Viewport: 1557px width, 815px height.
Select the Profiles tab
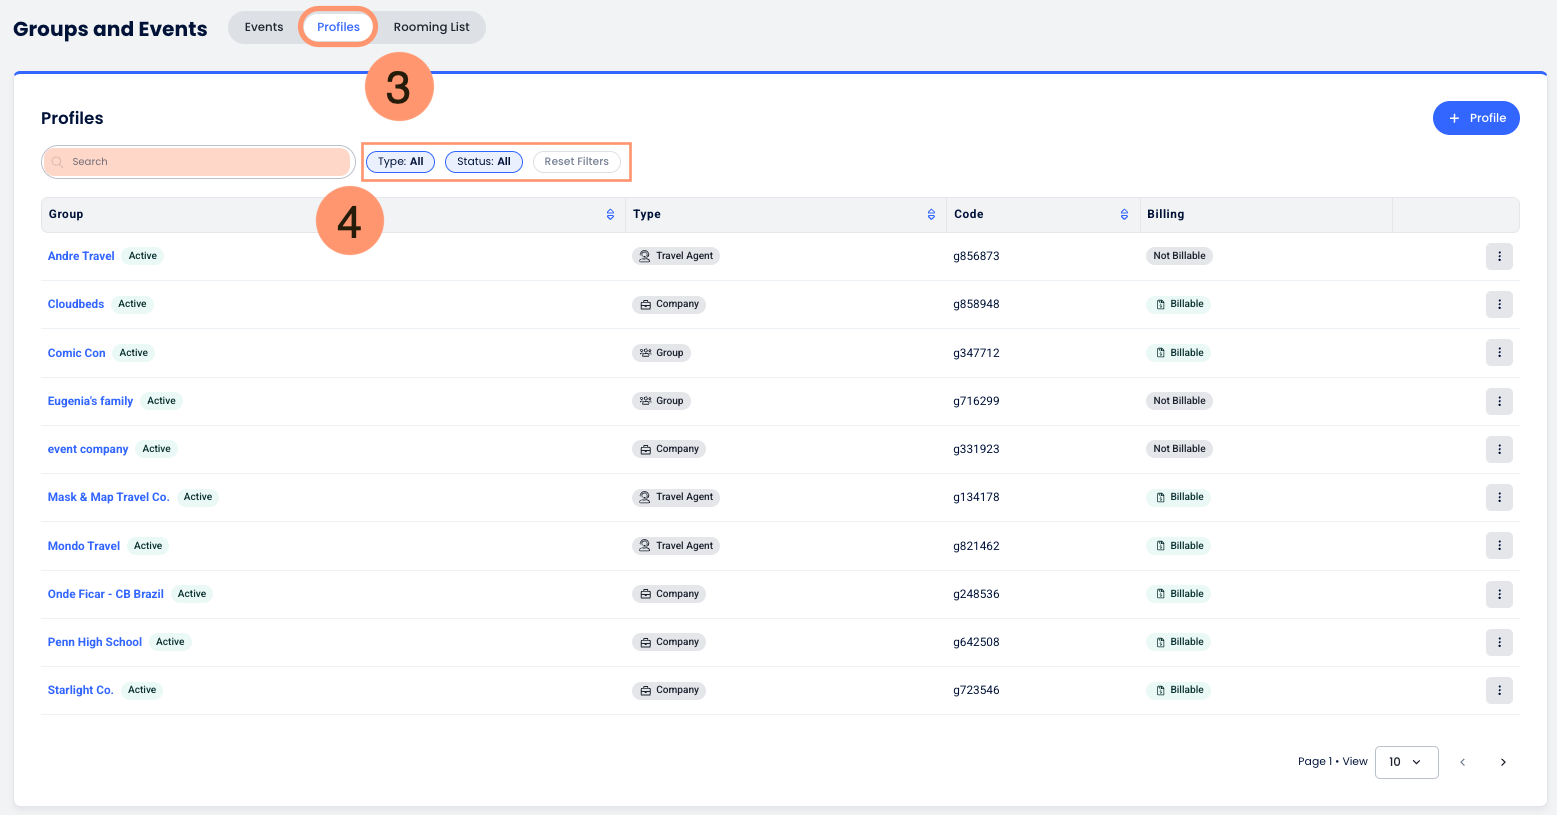click(338, 27)
